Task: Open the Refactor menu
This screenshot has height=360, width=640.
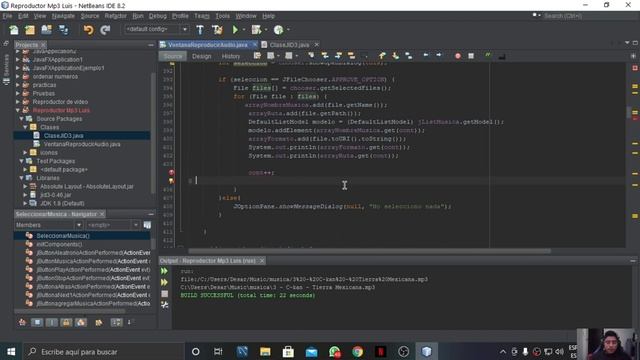Action: tap(116, 16)
